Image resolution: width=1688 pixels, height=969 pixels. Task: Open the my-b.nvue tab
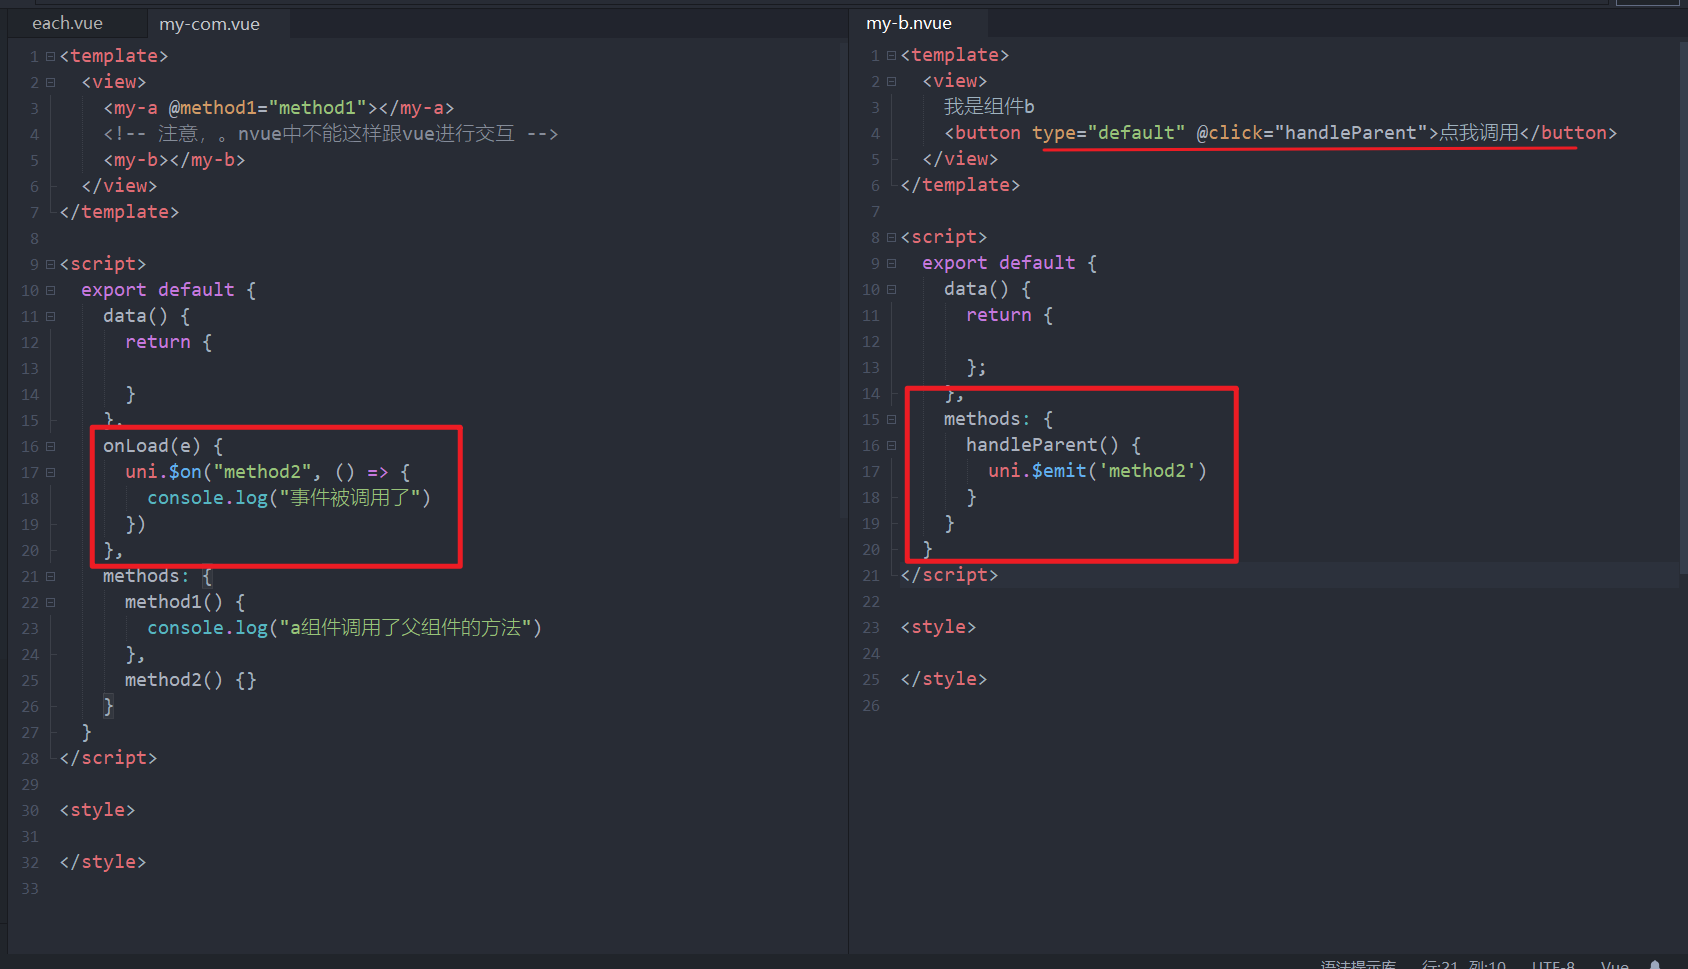[909, 23]
